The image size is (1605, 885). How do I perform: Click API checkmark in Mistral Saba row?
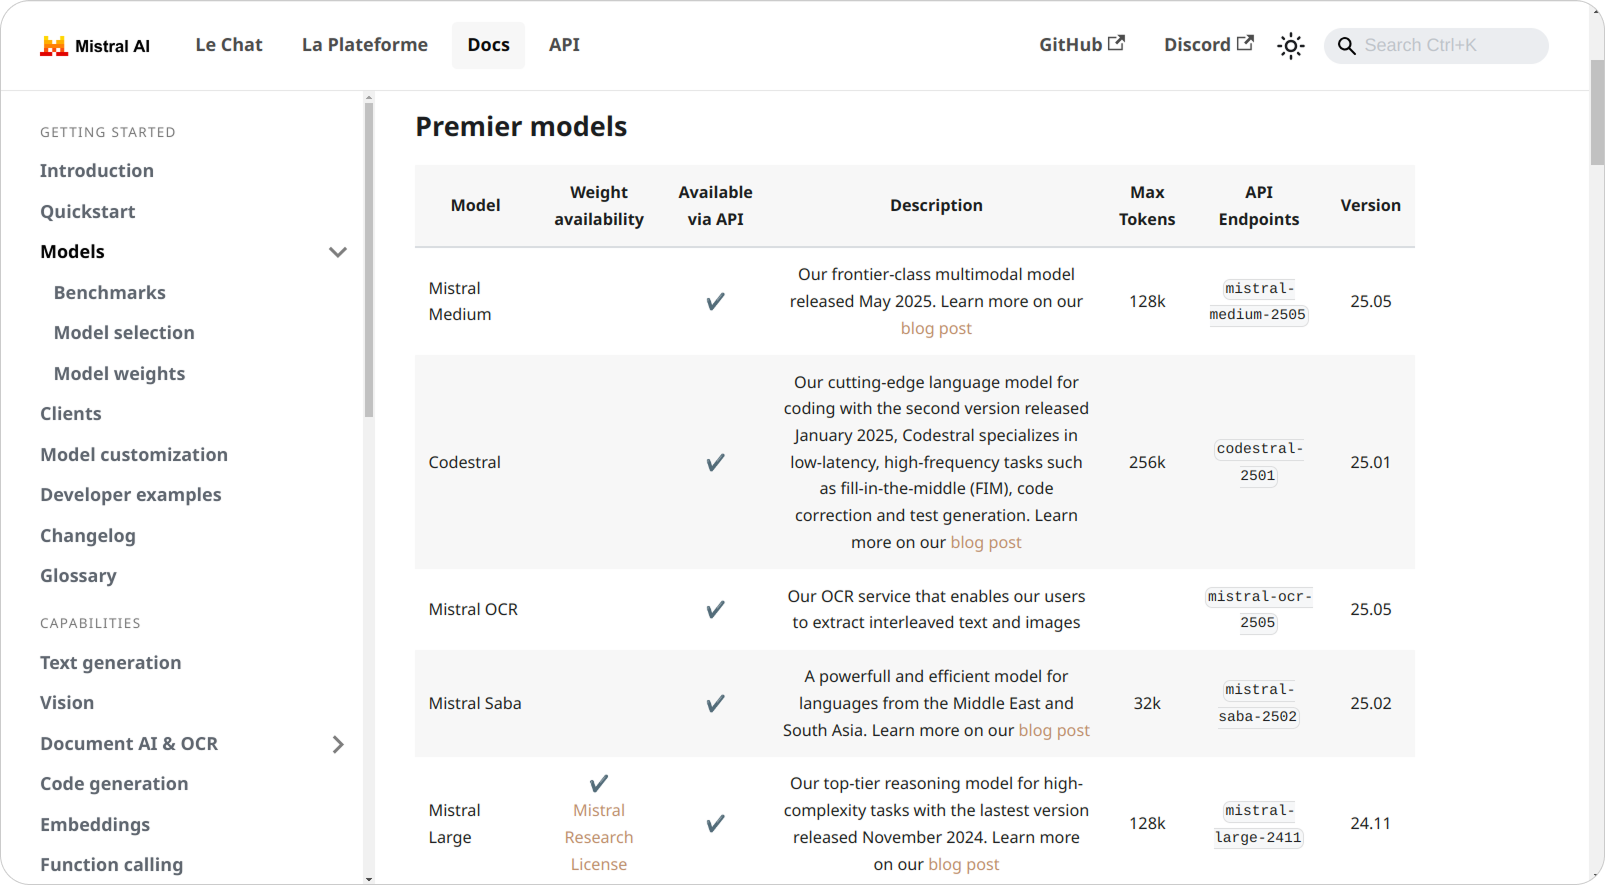pyautogui.click(x=715, y=703)
